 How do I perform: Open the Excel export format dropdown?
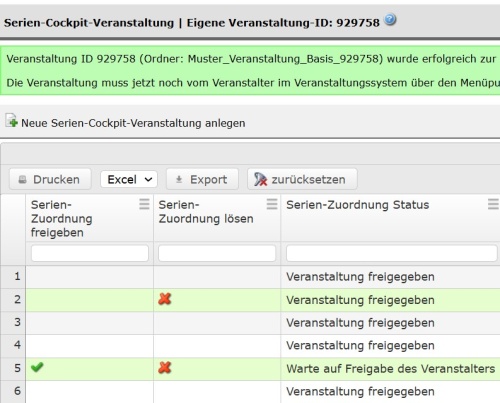(129, 179)
